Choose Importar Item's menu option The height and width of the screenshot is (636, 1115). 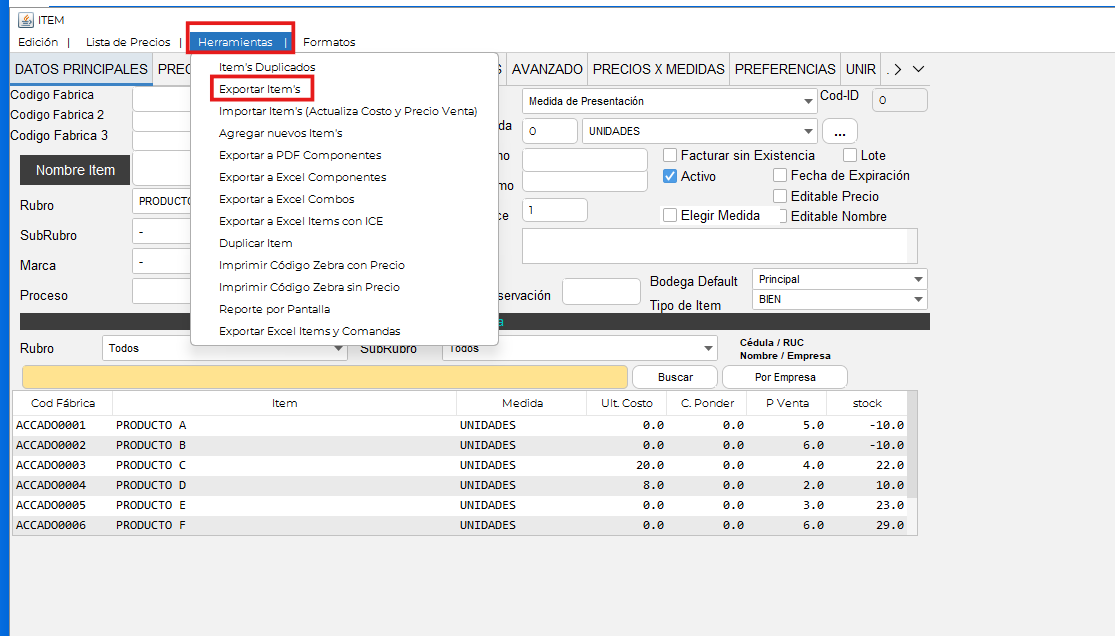(x=348, y=111)
